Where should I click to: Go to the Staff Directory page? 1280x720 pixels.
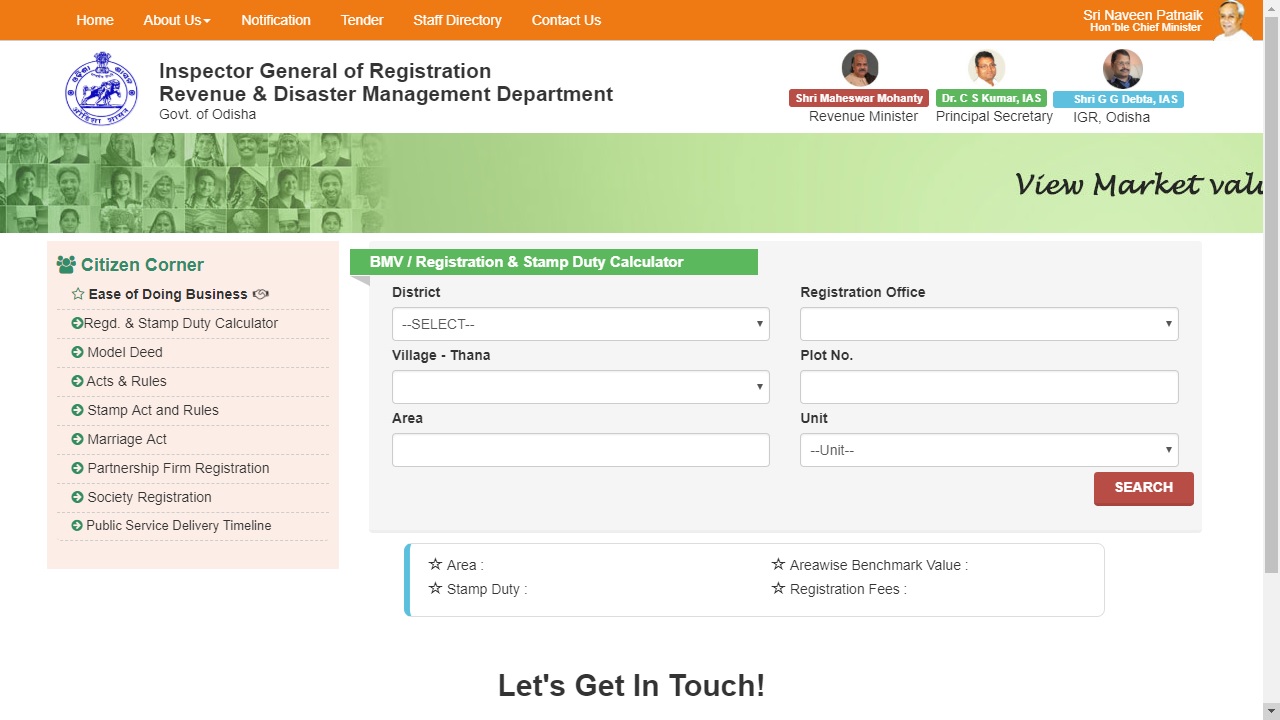457,20
